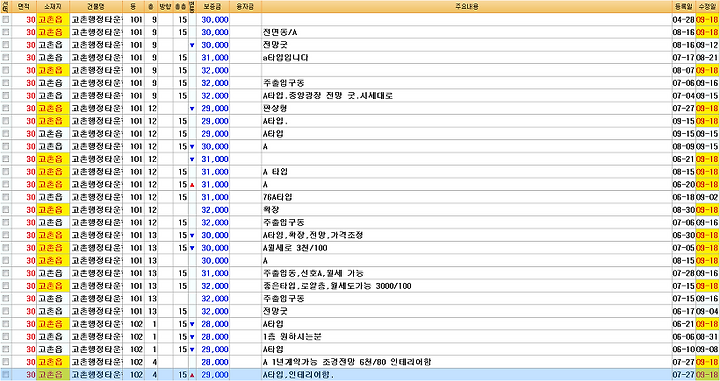Image resolution: width=720 pixels, height=381 pixels.
Task: Click the 09-04 modified date
Action: 707,312
